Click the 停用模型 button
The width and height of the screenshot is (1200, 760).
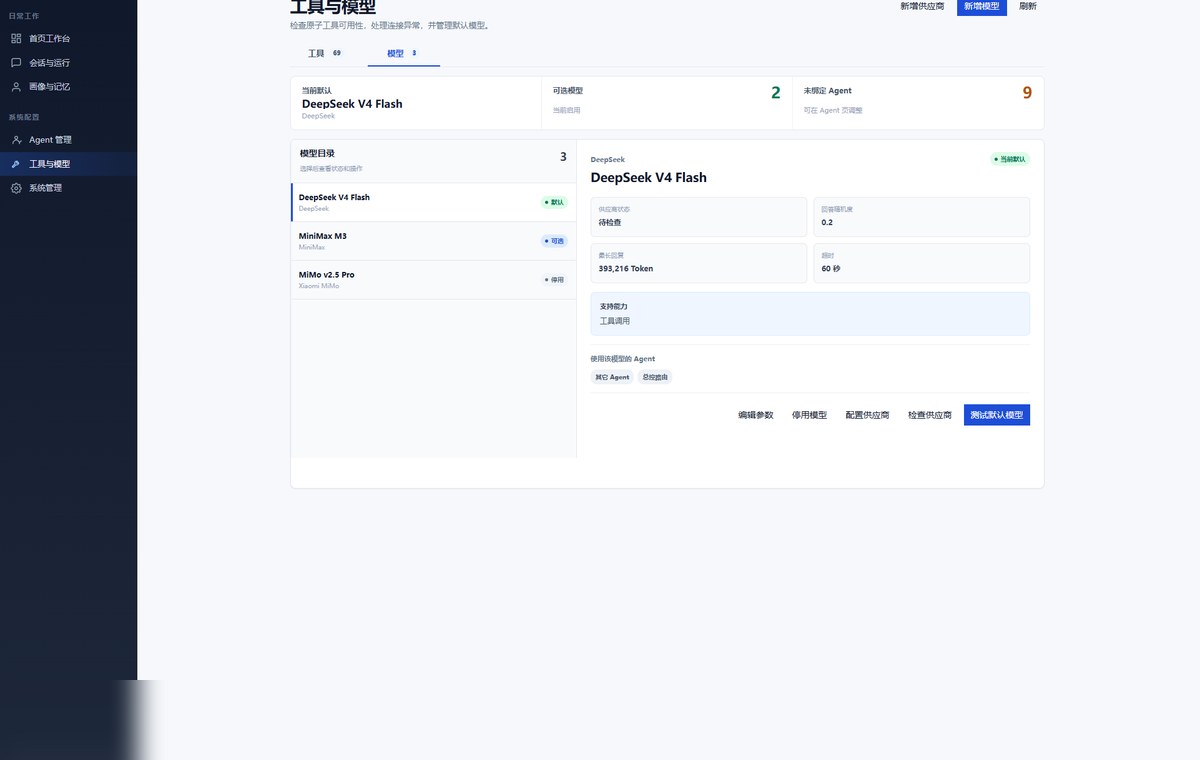[809, 415]
